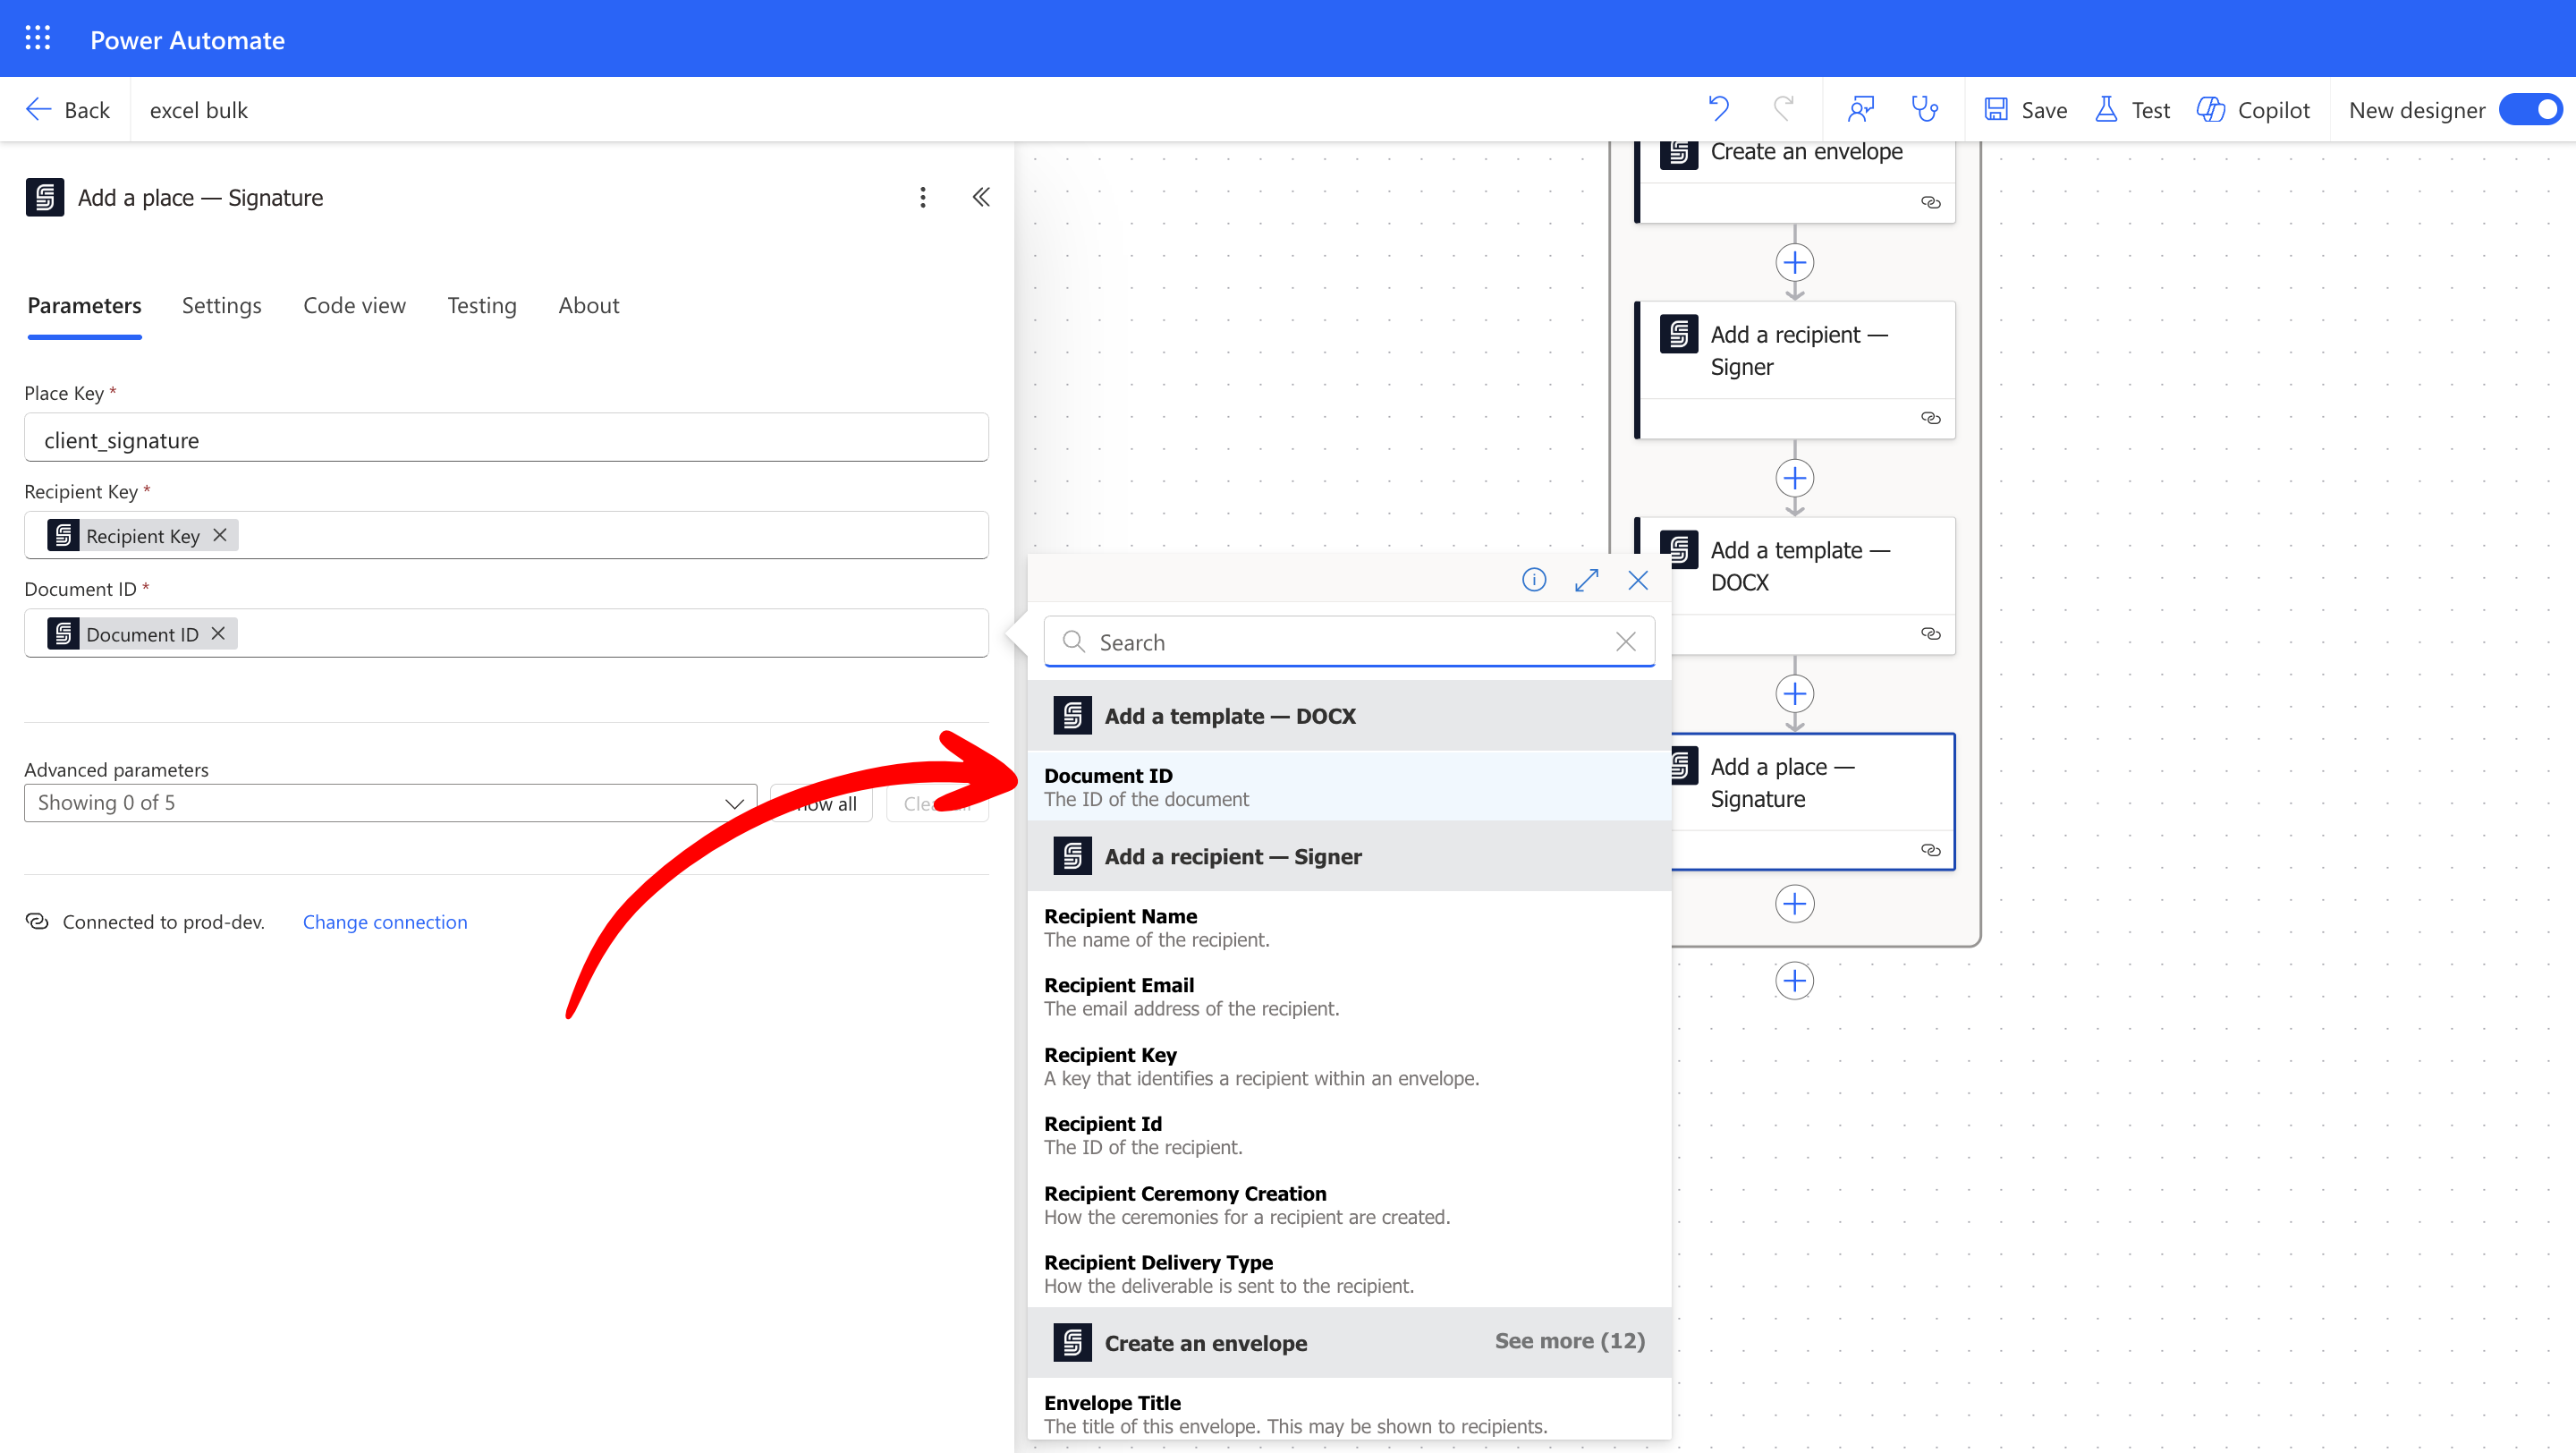Click the Place Key input field
2576x1453 pixels.
(506, 440)
